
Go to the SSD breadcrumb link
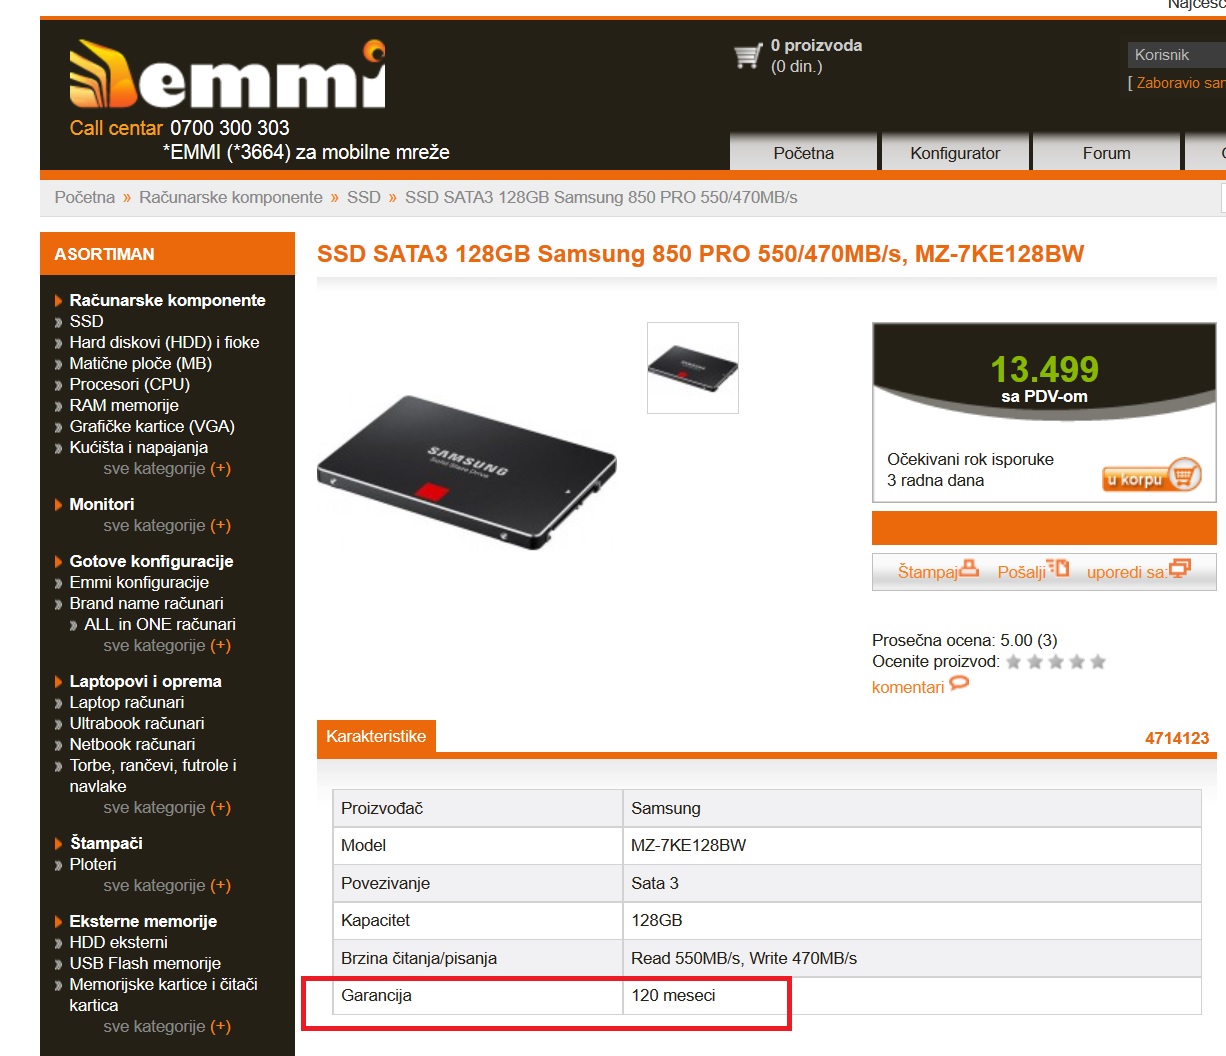[x=364, y=197]
